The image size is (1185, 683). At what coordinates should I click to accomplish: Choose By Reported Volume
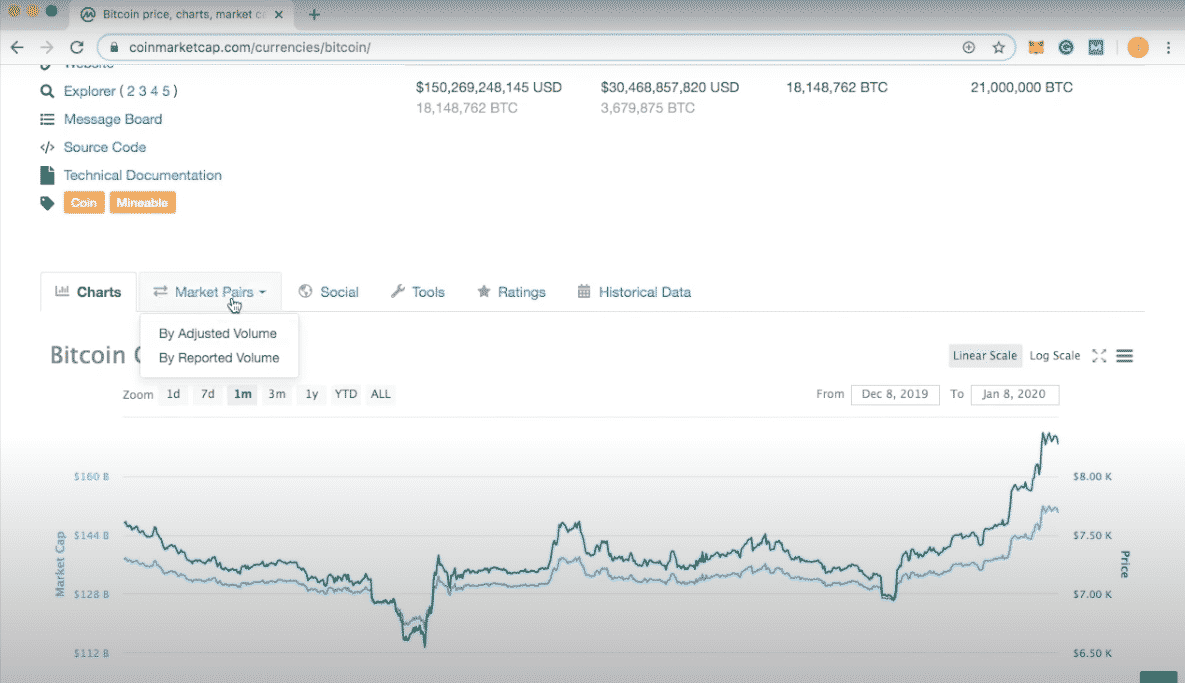tap(219, 357)
